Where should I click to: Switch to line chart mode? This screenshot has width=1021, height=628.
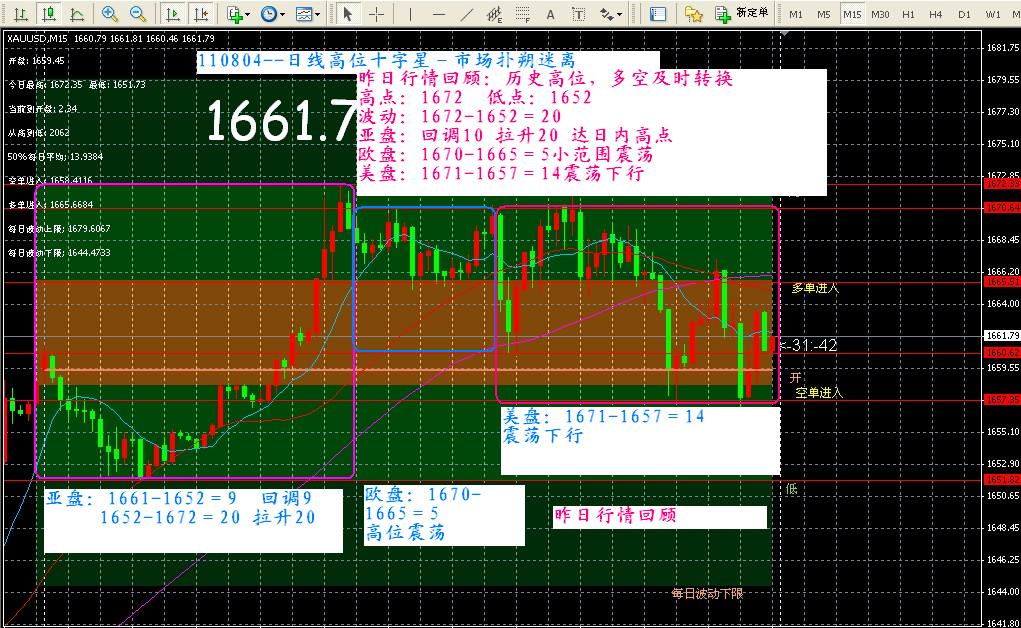point(76,14)
